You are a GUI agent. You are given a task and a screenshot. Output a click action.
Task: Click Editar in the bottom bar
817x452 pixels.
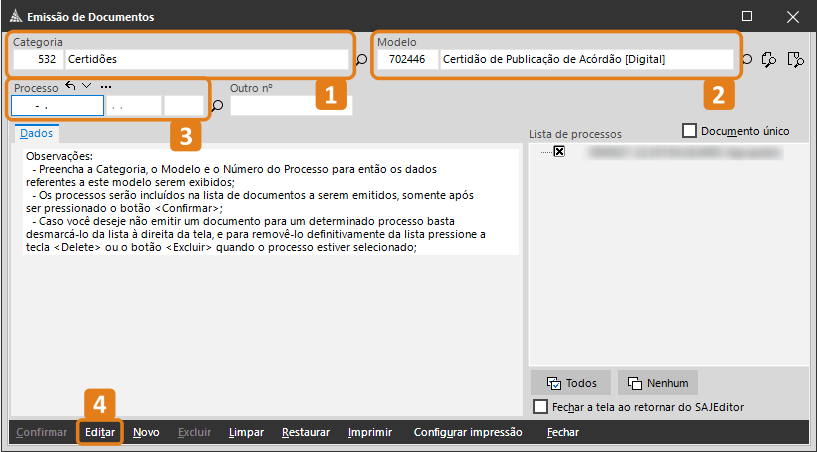click(x=100, y=432)
